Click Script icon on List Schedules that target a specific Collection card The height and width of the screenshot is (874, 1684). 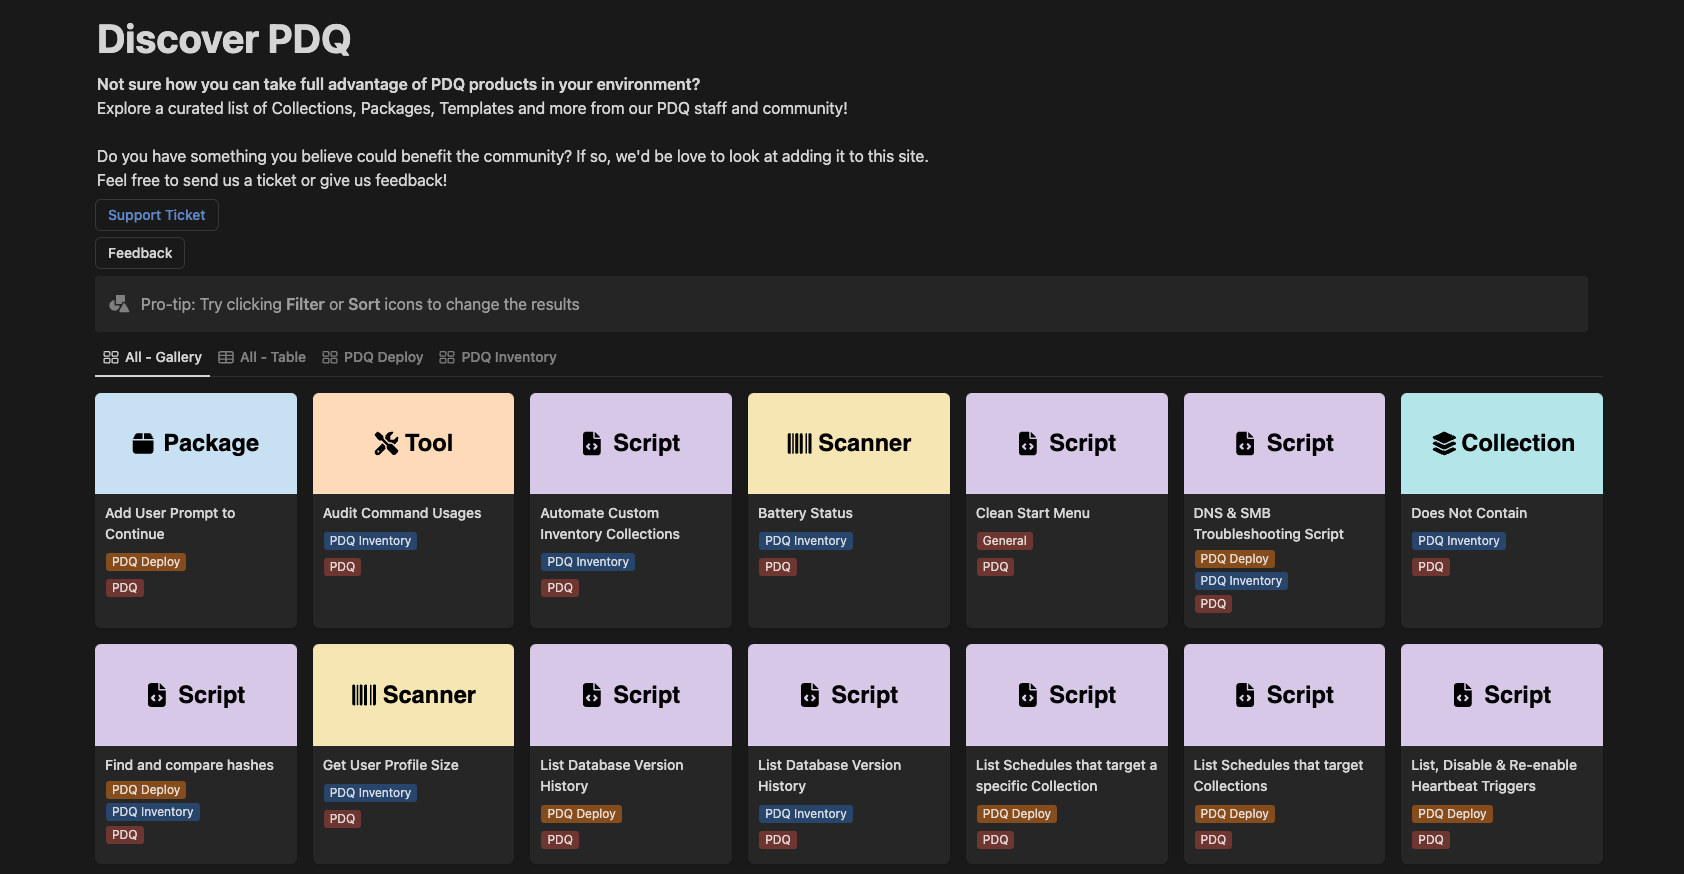[x=1028, y=695]
